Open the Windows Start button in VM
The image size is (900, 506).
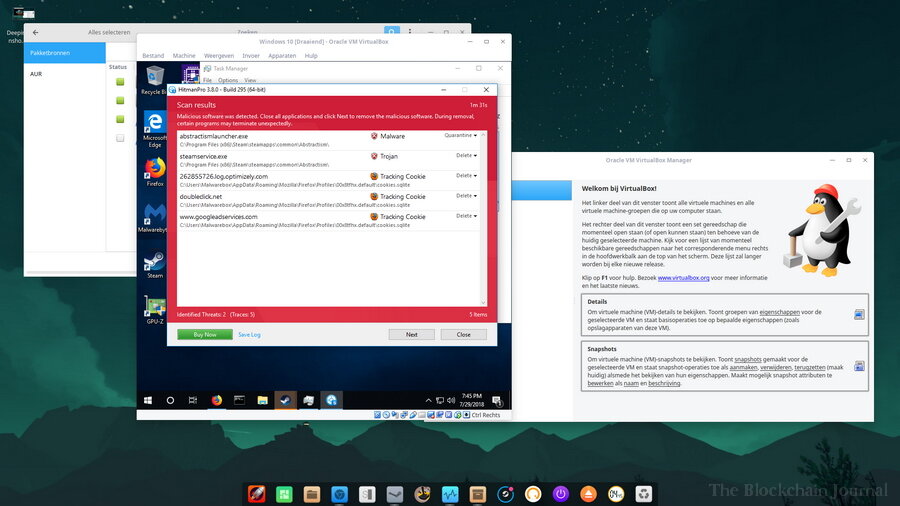point(148,400)
